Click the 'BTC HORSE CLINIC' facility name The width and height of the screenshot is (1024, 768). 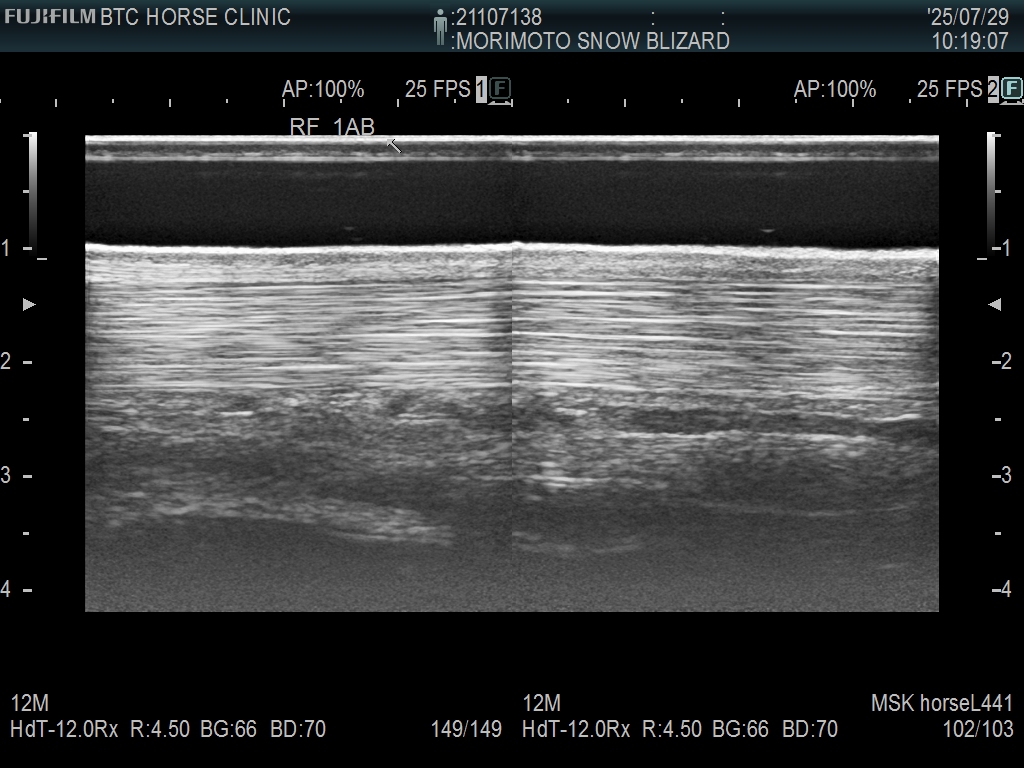tap(195, 17)
